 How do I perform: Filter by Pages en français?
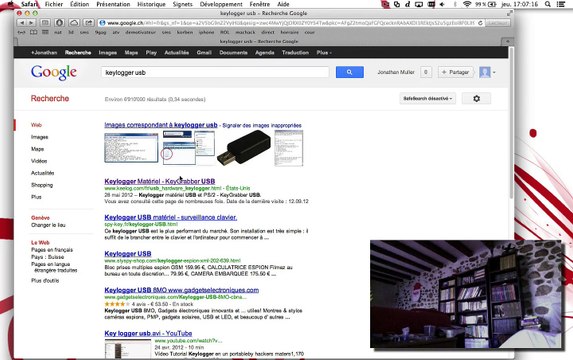[52, 250]
